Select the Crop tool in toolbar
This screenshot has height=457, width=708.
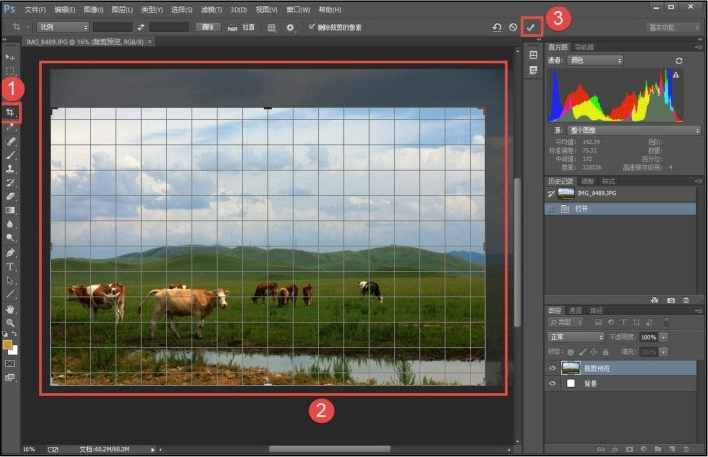pyautogui.click(x=11, y=114)
